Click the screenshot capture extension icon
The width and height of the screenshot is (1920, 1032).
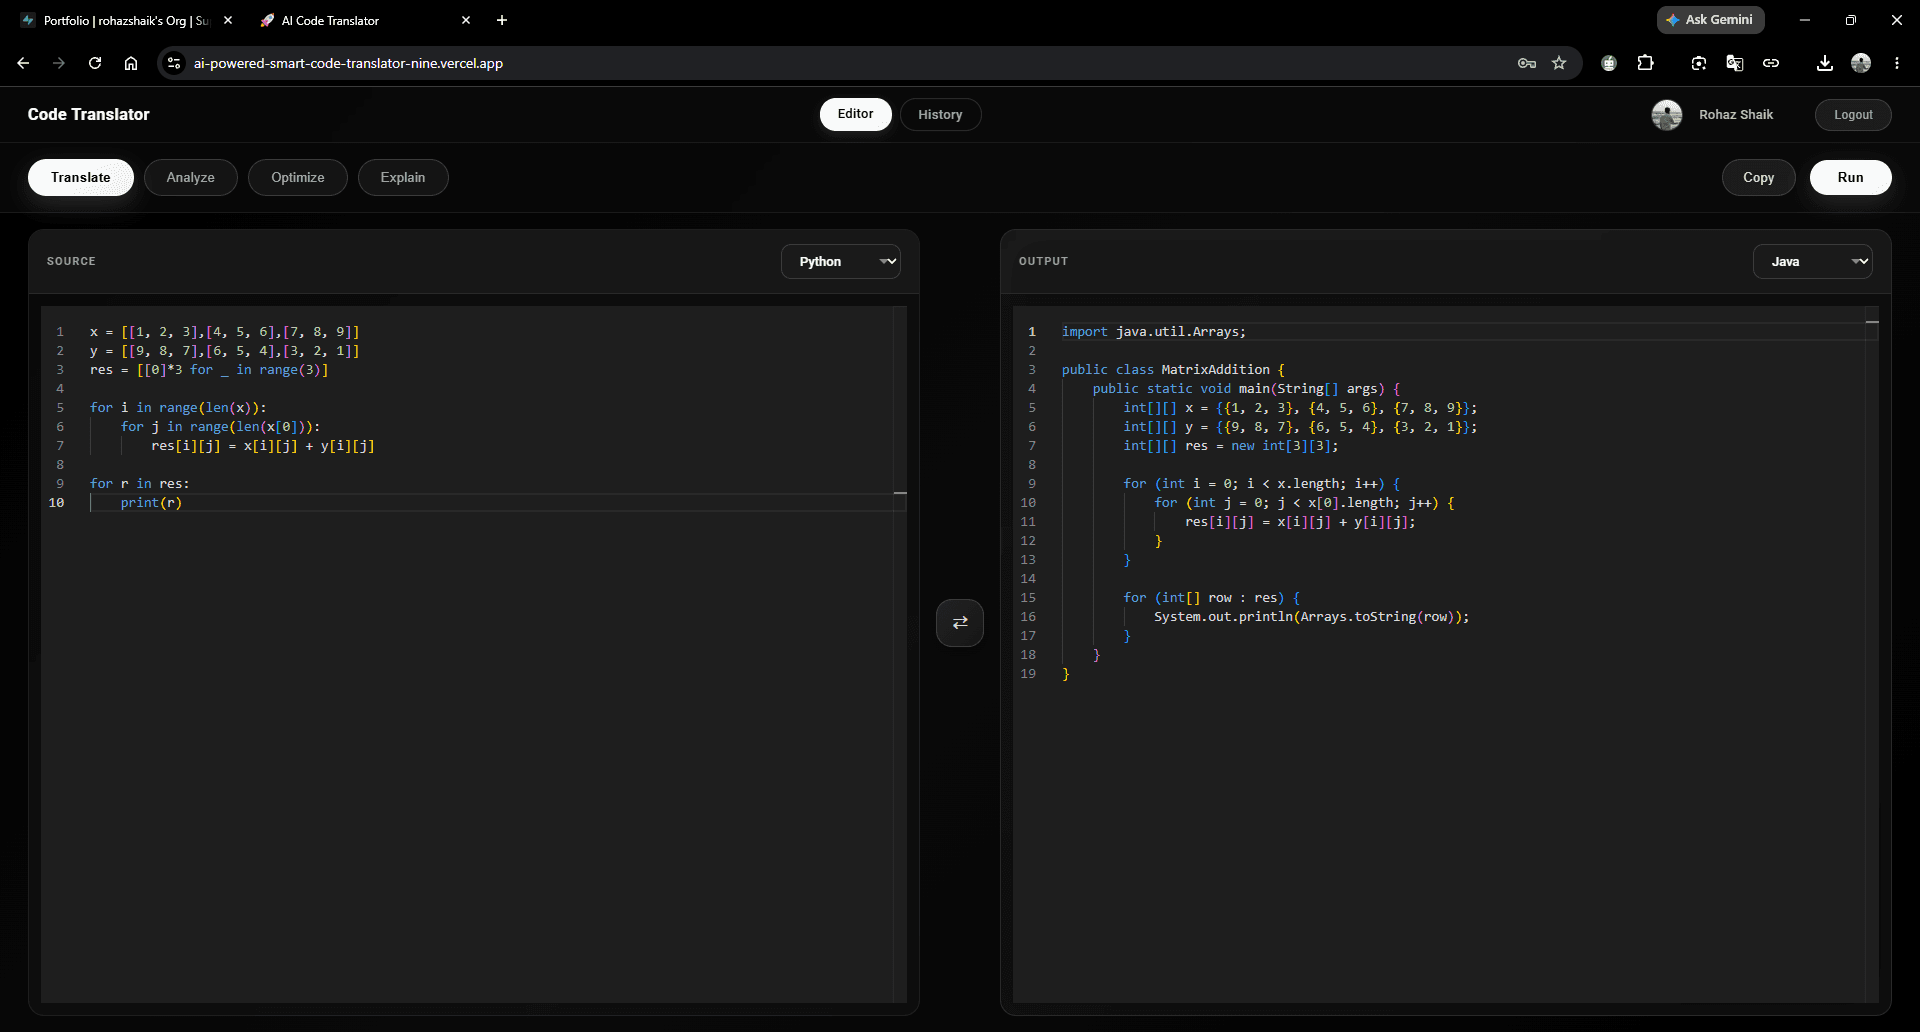point(1699,63)
